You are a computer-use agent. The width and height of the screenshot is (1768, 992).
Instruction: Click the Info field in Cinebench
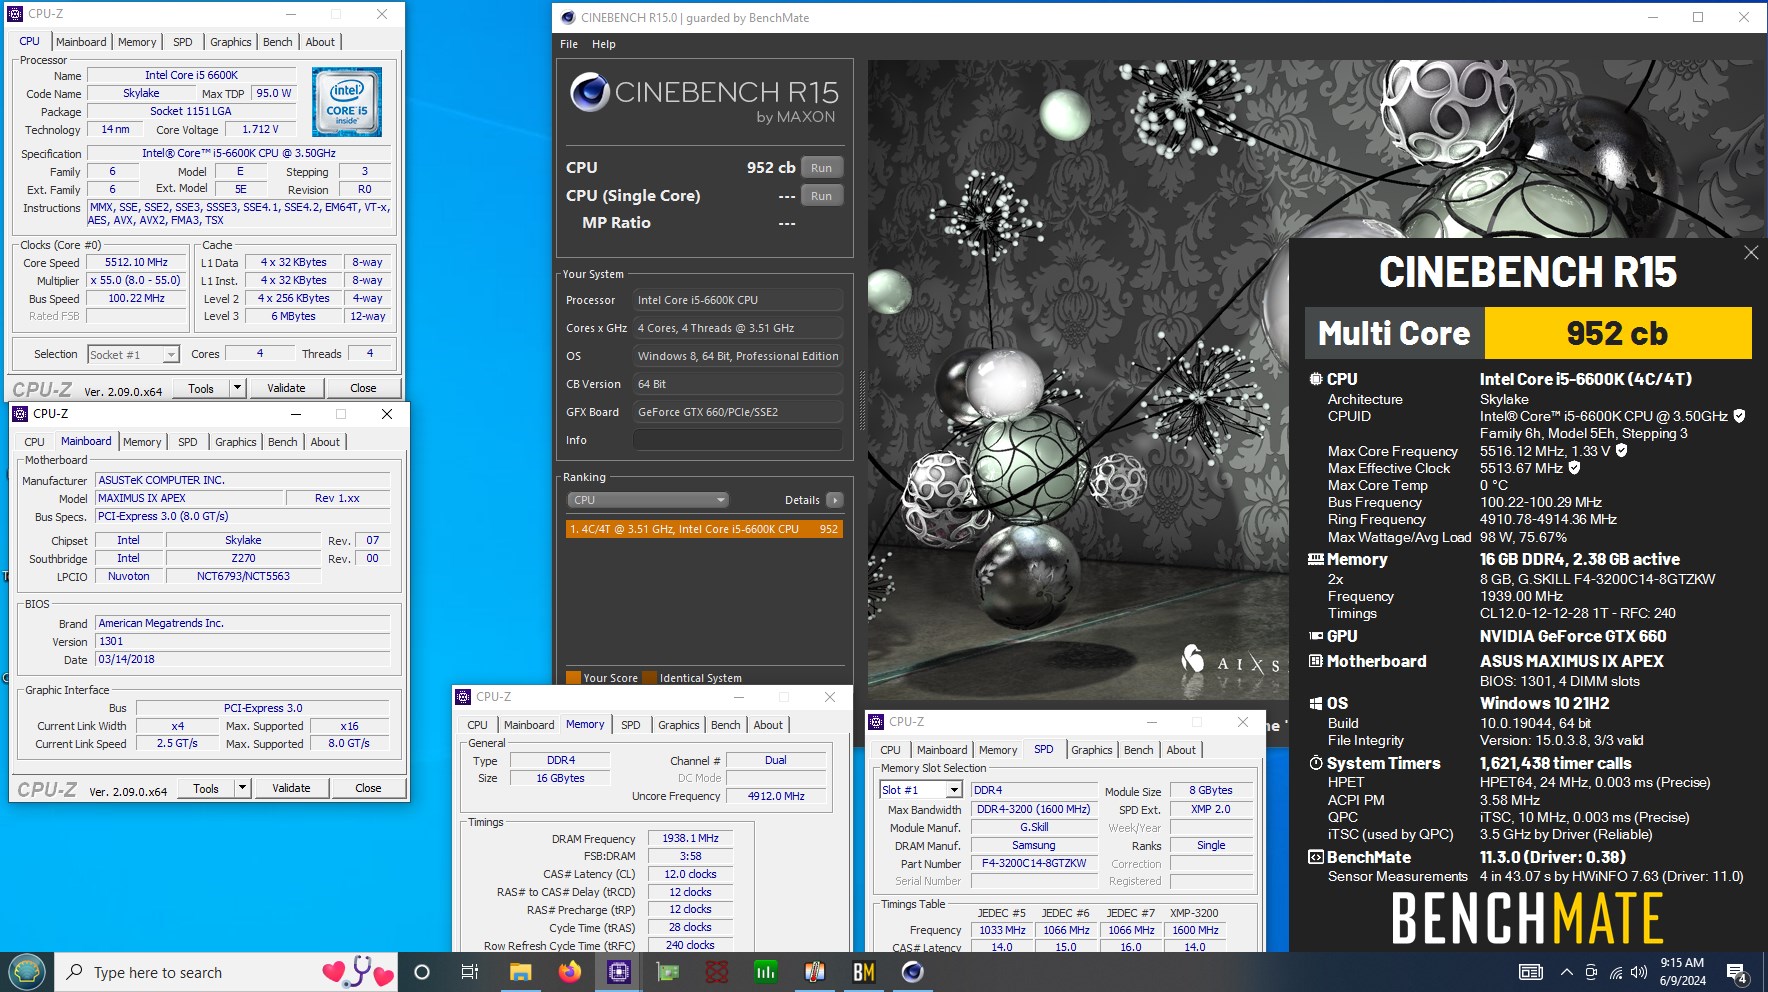tap(738, 440)
